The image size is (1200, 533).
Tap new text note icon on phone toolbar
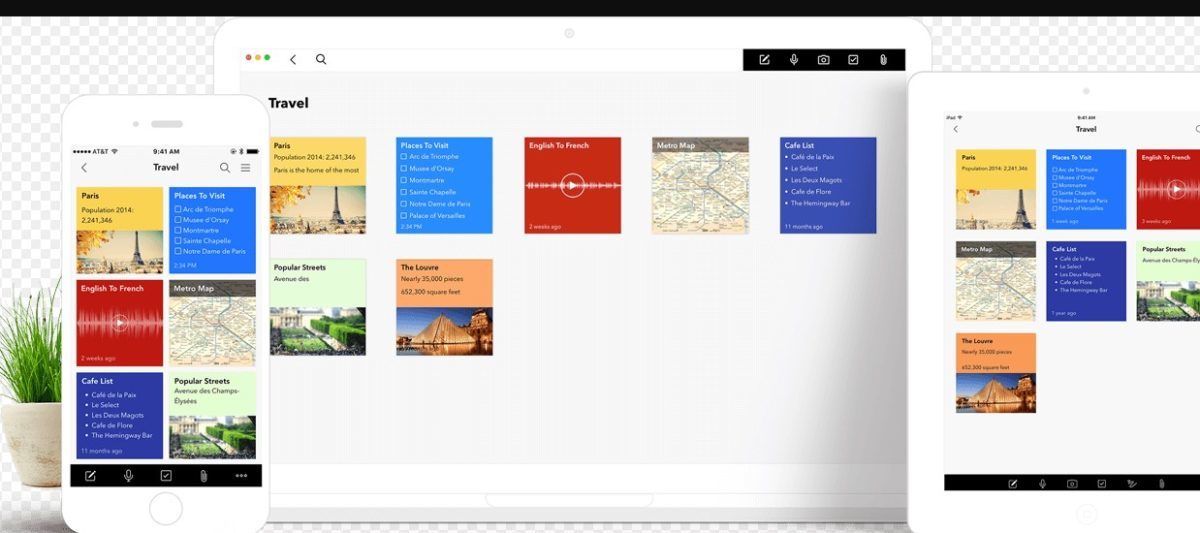click(91, 476)
